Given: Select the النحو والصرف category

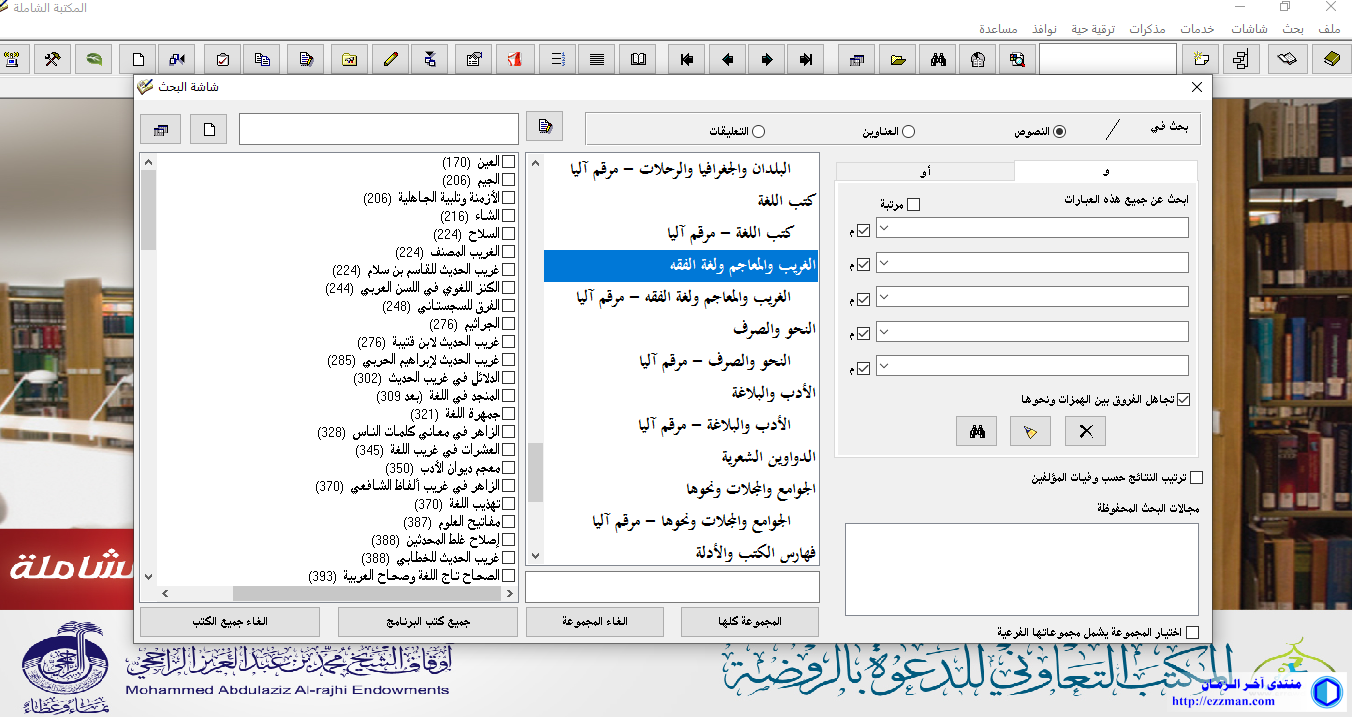Looking at the screenshot, I should coord(774,328).
